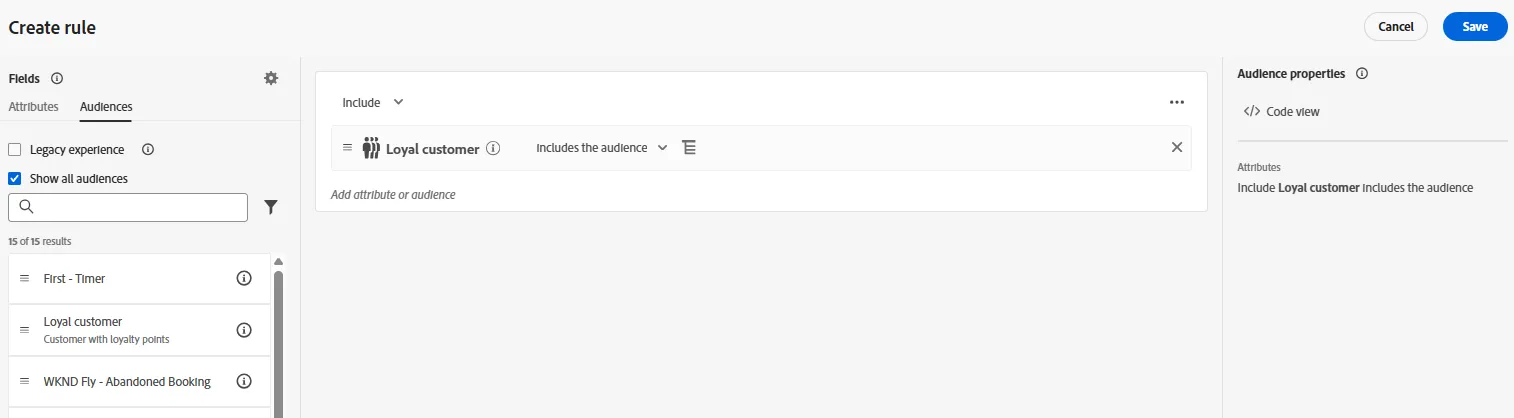
Task: Select the Audiences tab
Action: click(x=106, y=106)
